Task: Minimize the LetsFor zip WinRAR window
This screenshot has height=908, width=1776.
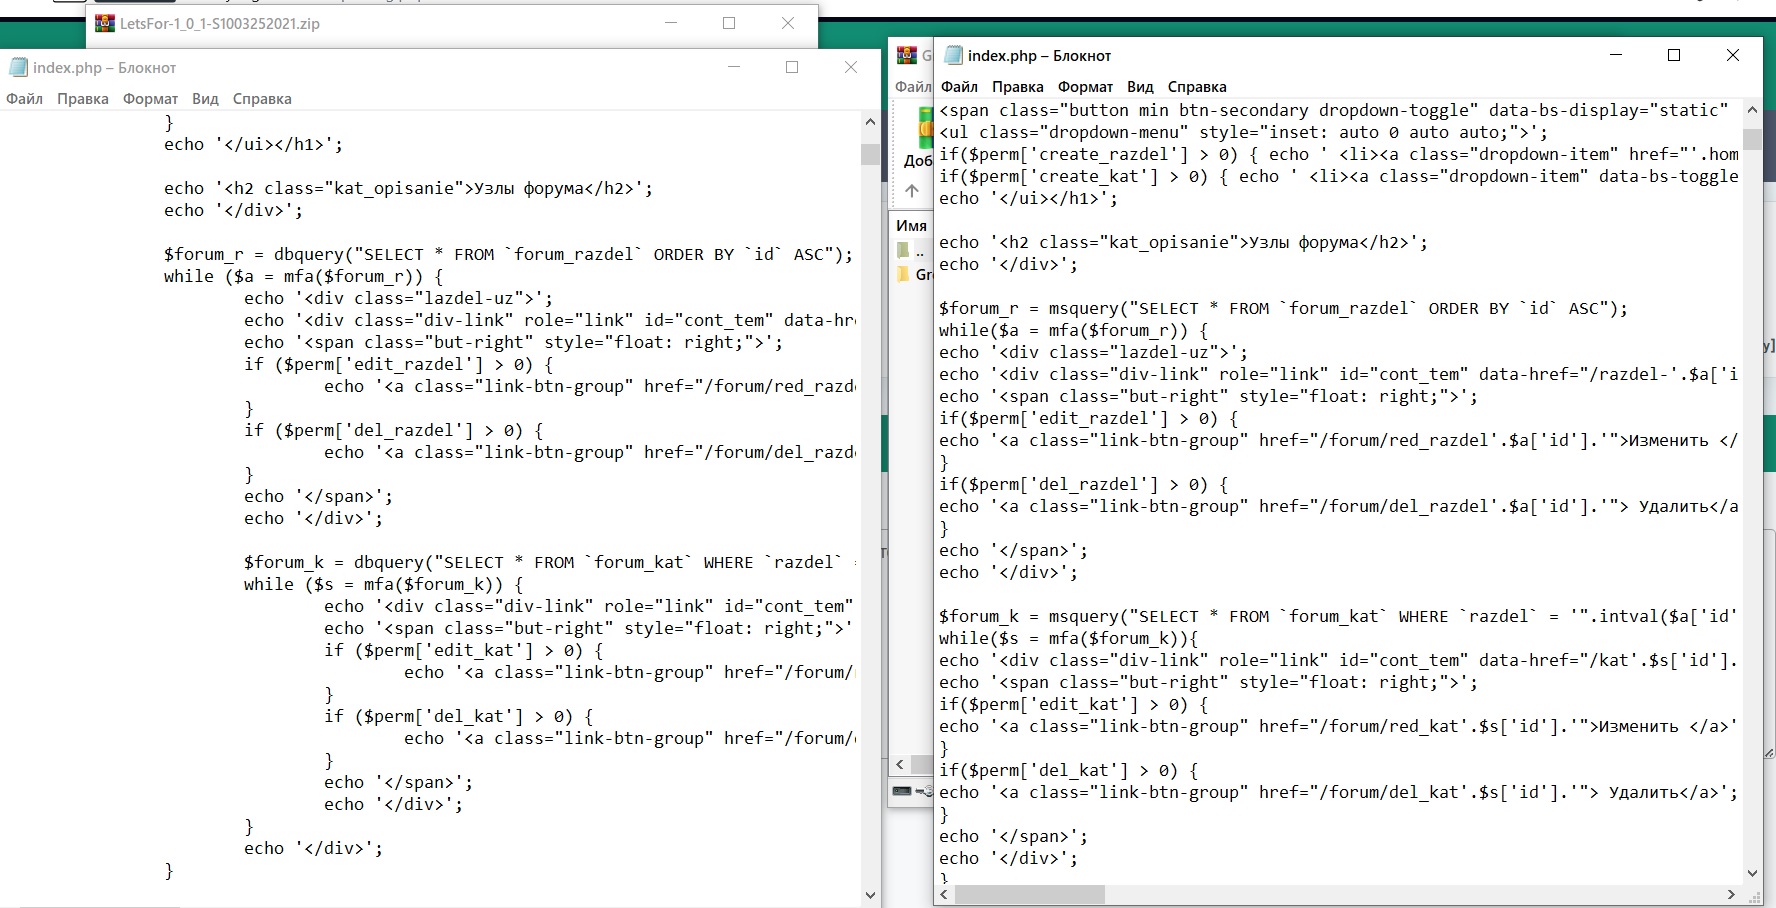Action: tap(670, 23)
